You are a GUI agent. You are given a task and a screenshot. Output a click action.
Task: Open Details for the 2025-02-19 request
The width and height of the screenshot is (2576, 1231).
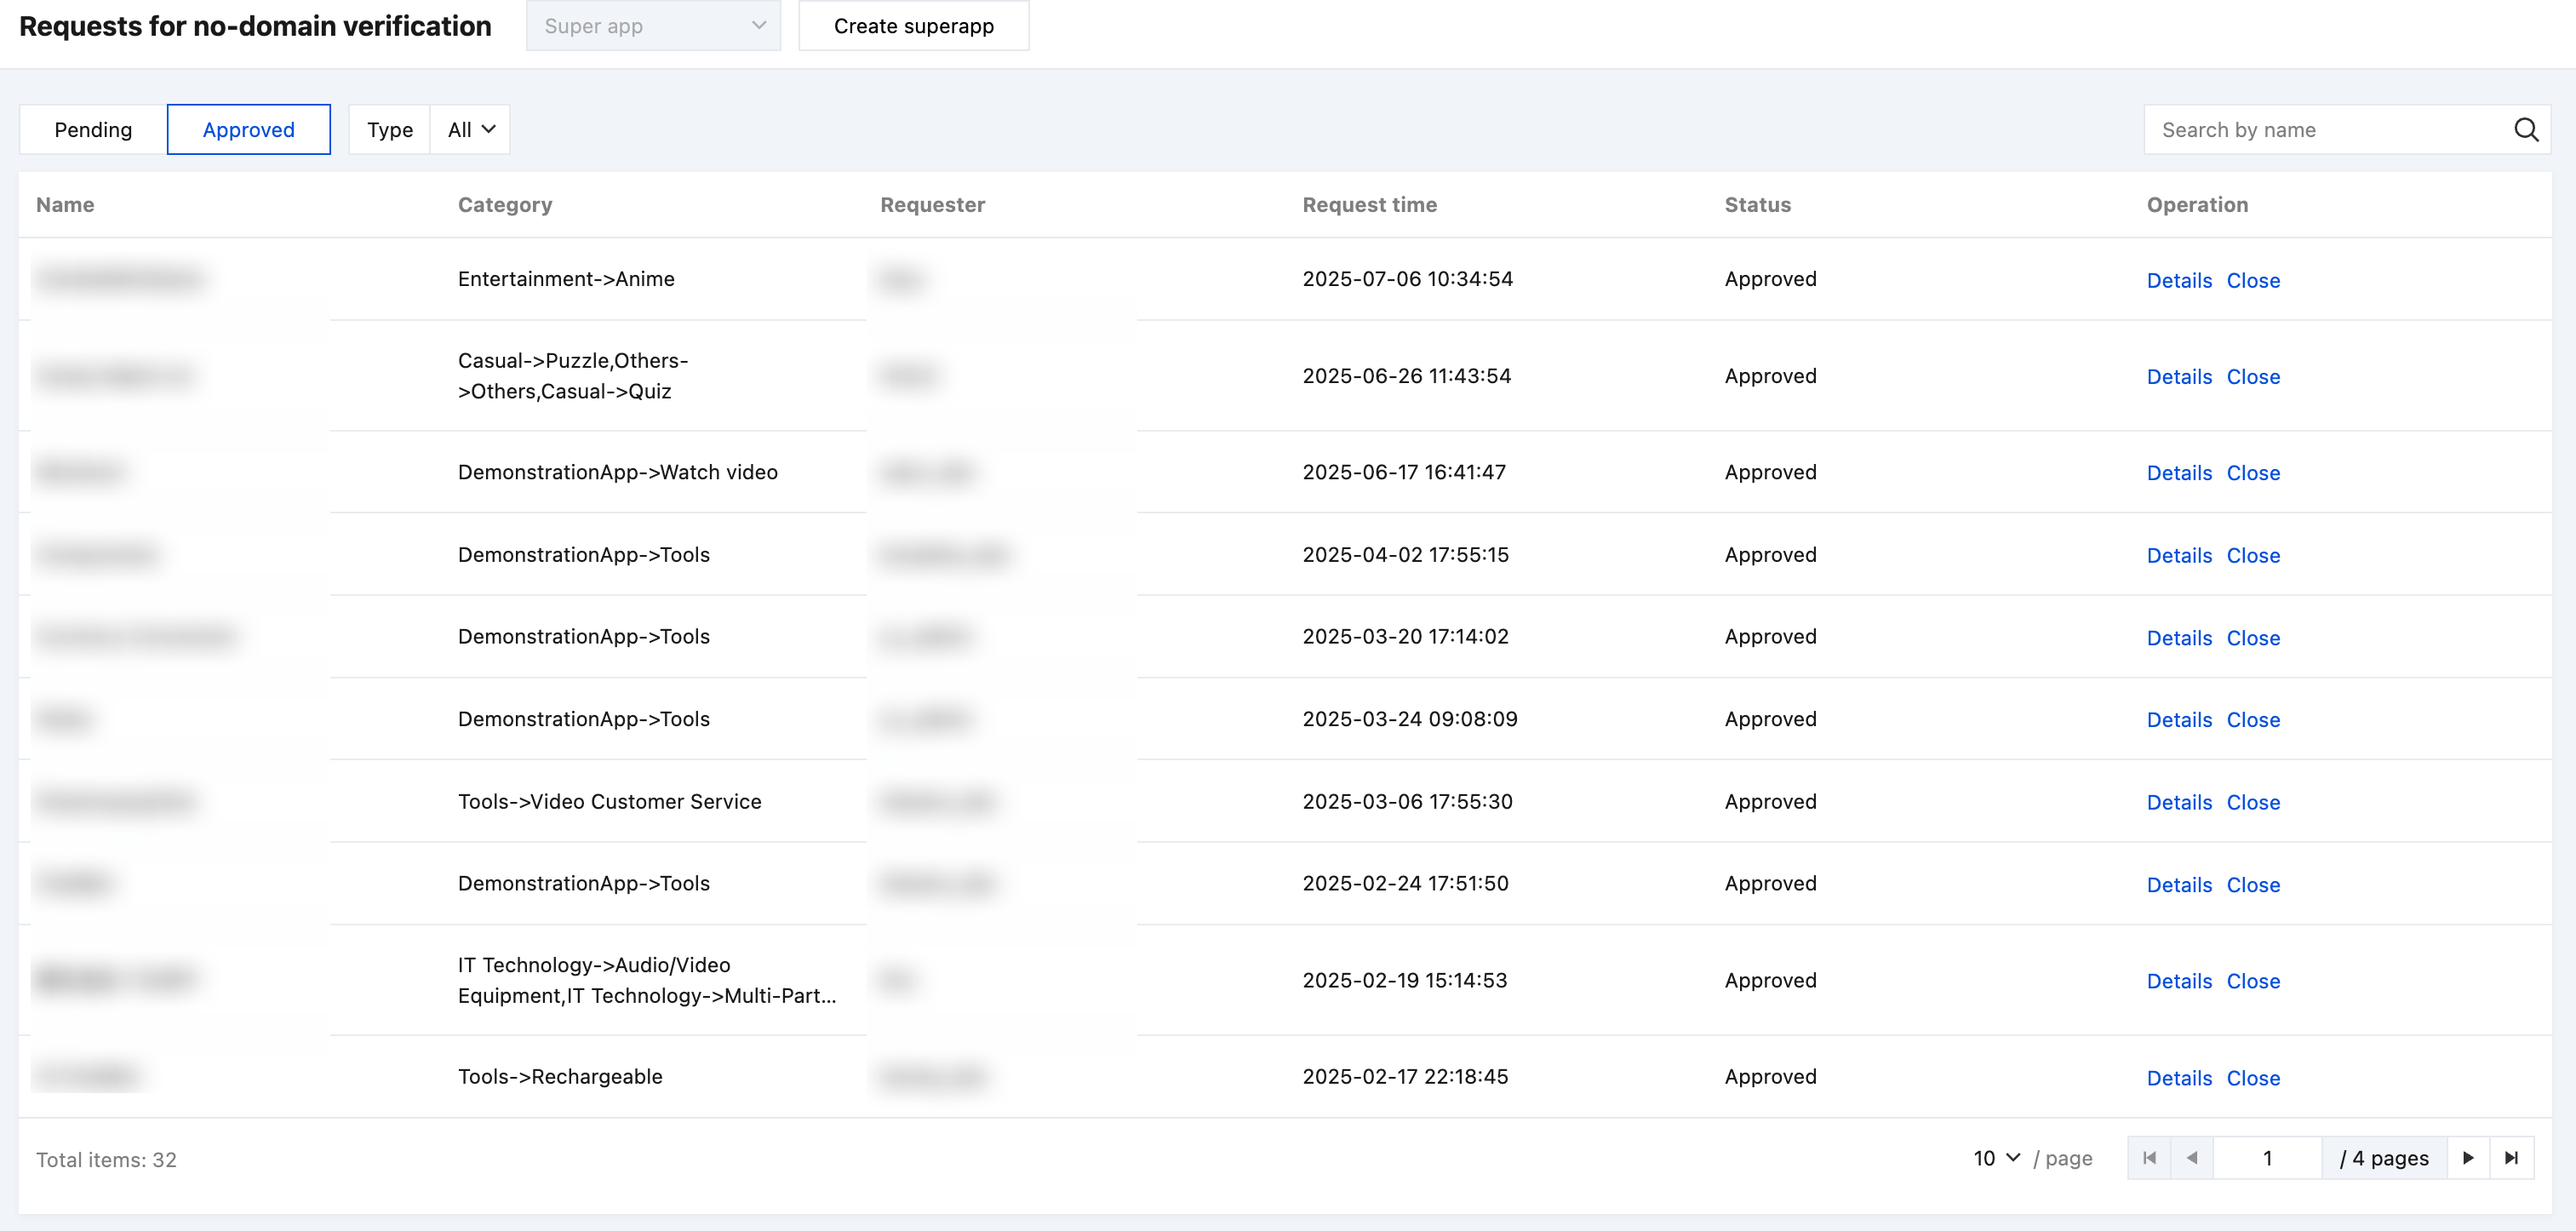pyautogui.click(x=2179, y=981)
